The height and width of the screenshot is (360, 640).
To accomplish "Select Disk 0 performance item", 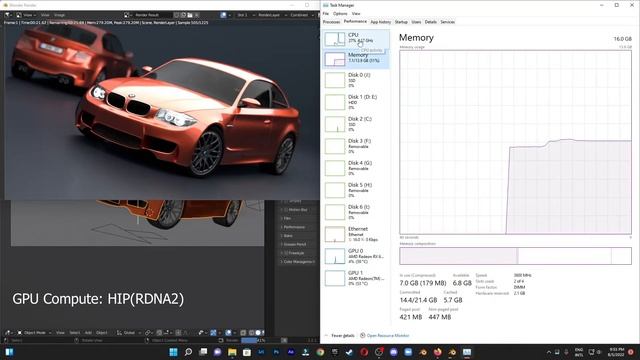I will 356,80.
